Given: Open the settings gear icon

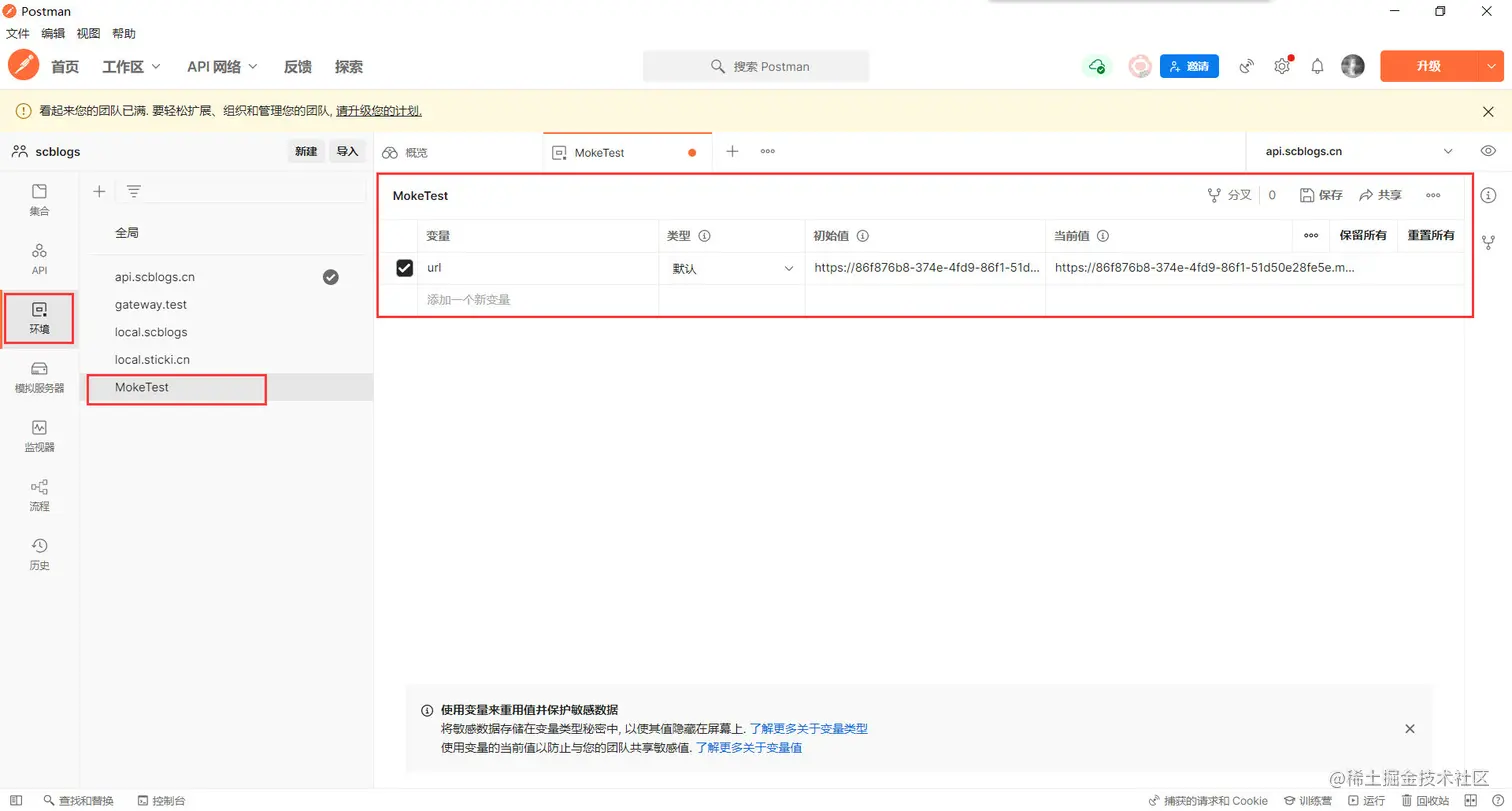Looking at the screenshot, I should click(1282, 66).
